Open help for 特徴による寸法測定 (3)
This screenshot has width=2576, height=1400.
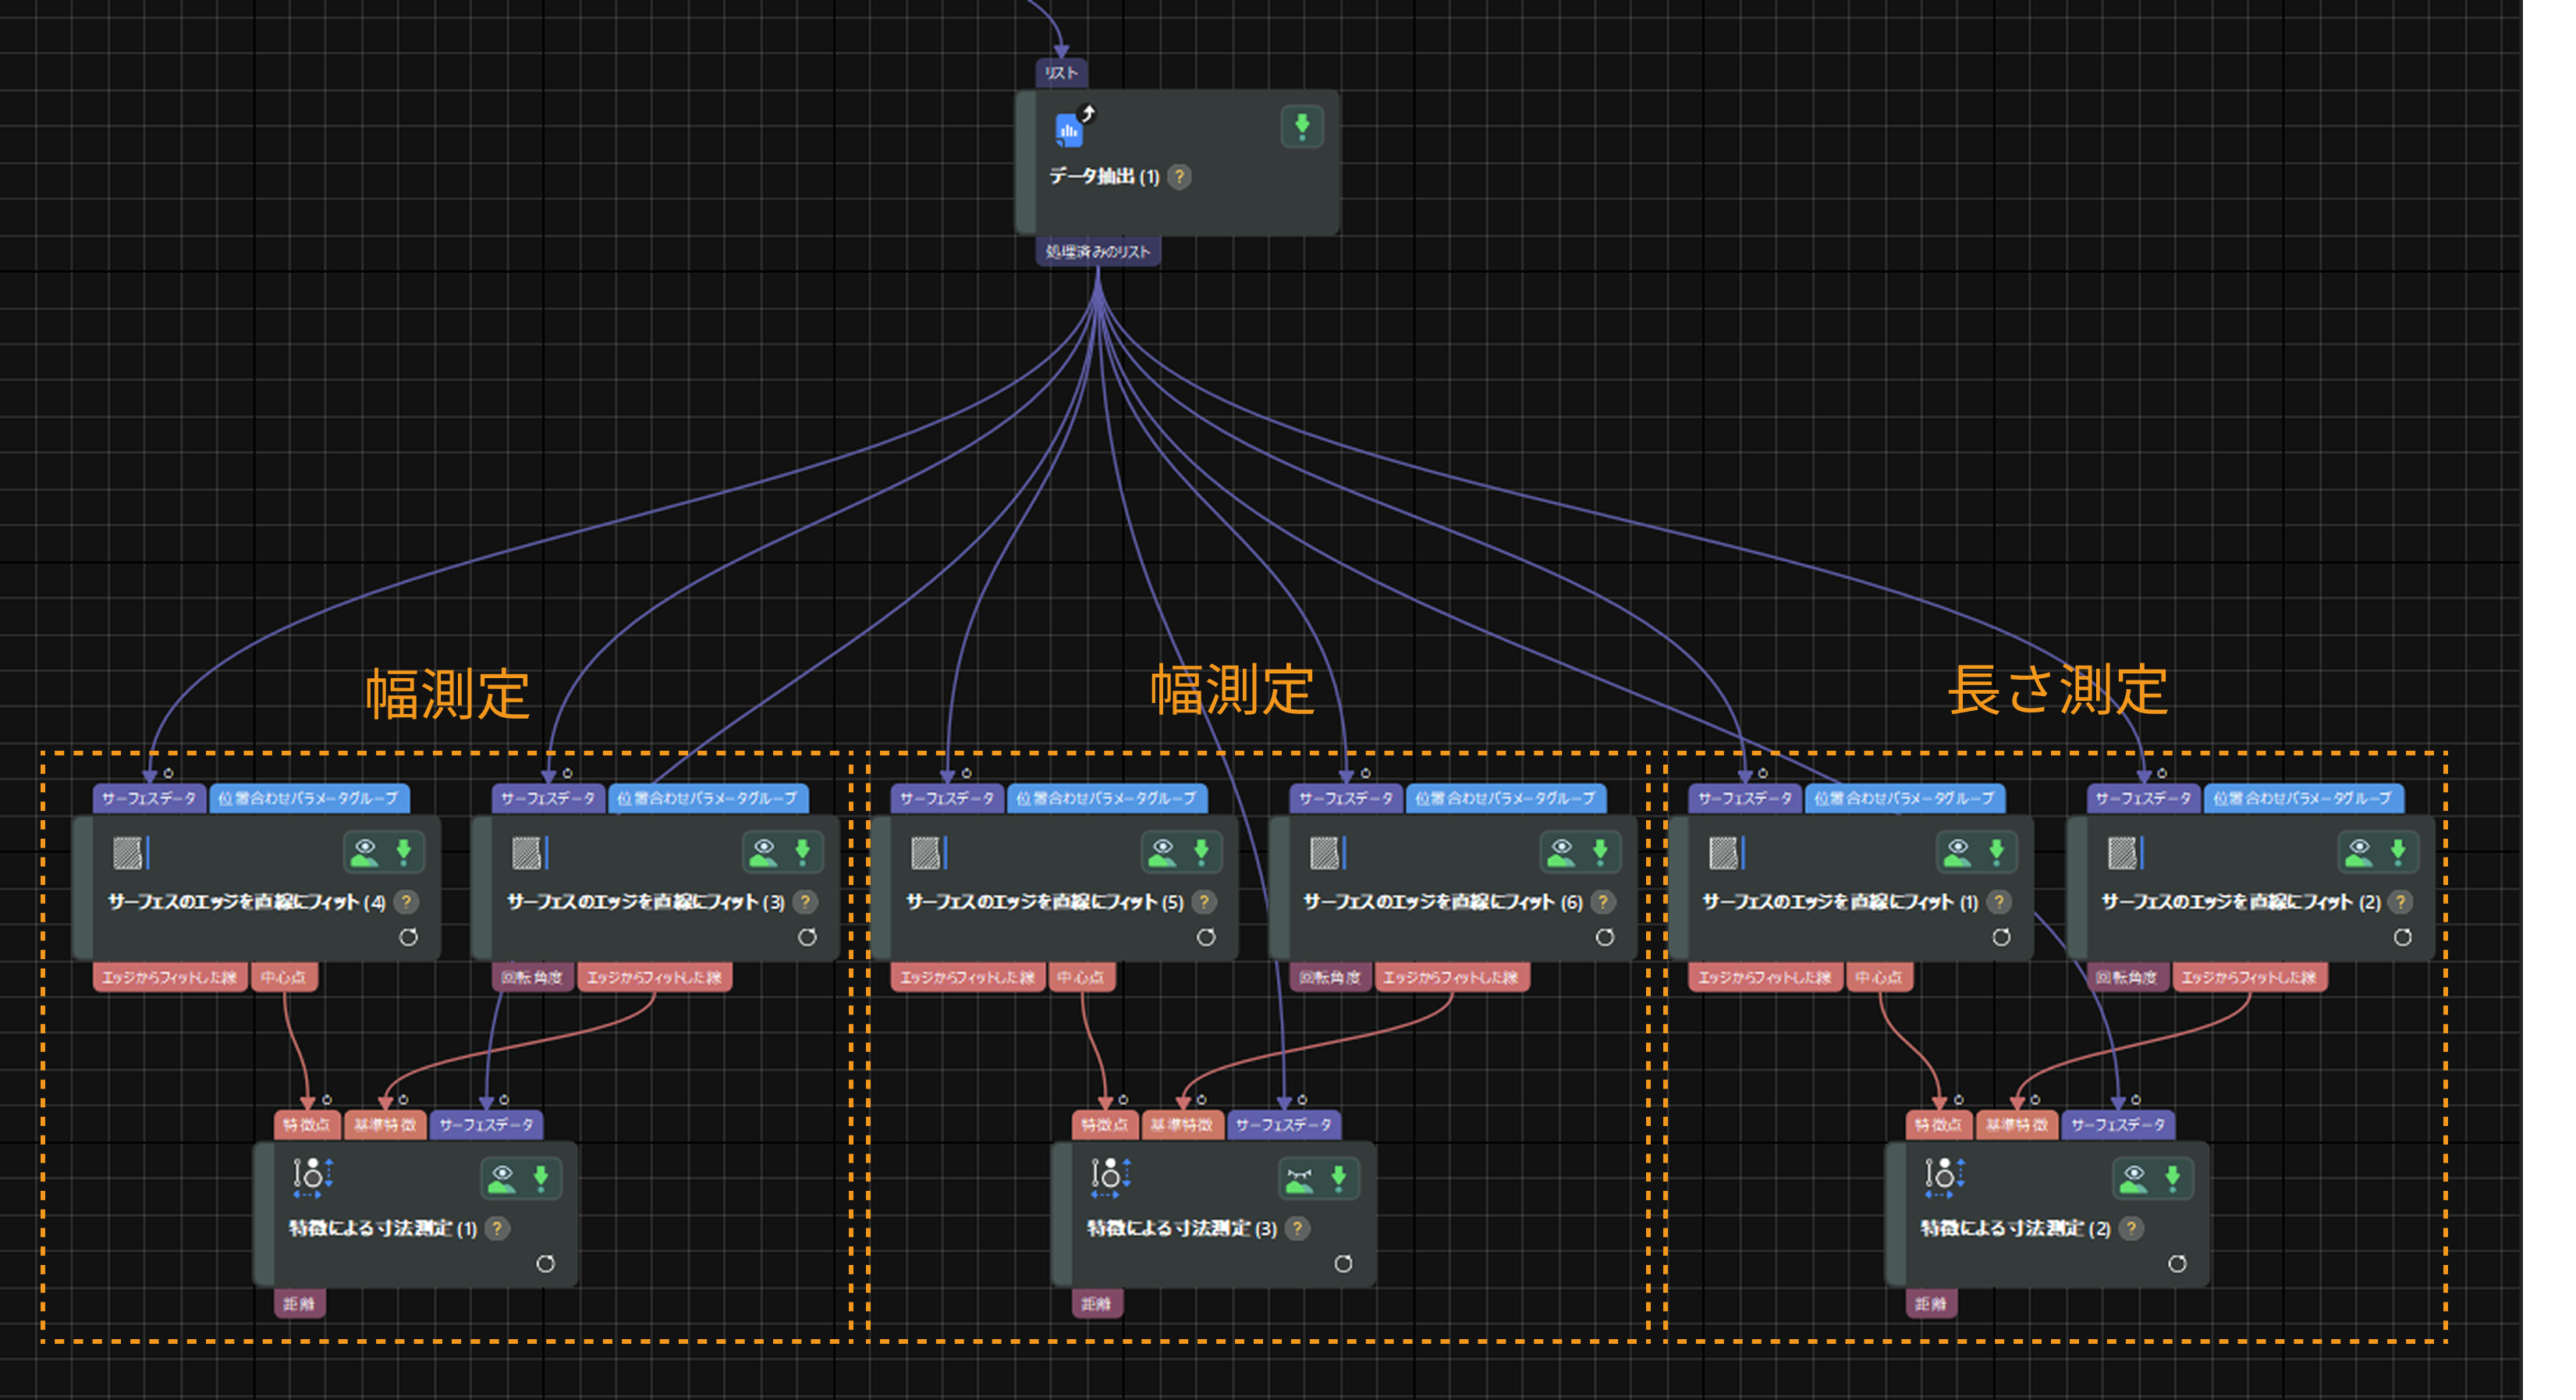1297,1228
